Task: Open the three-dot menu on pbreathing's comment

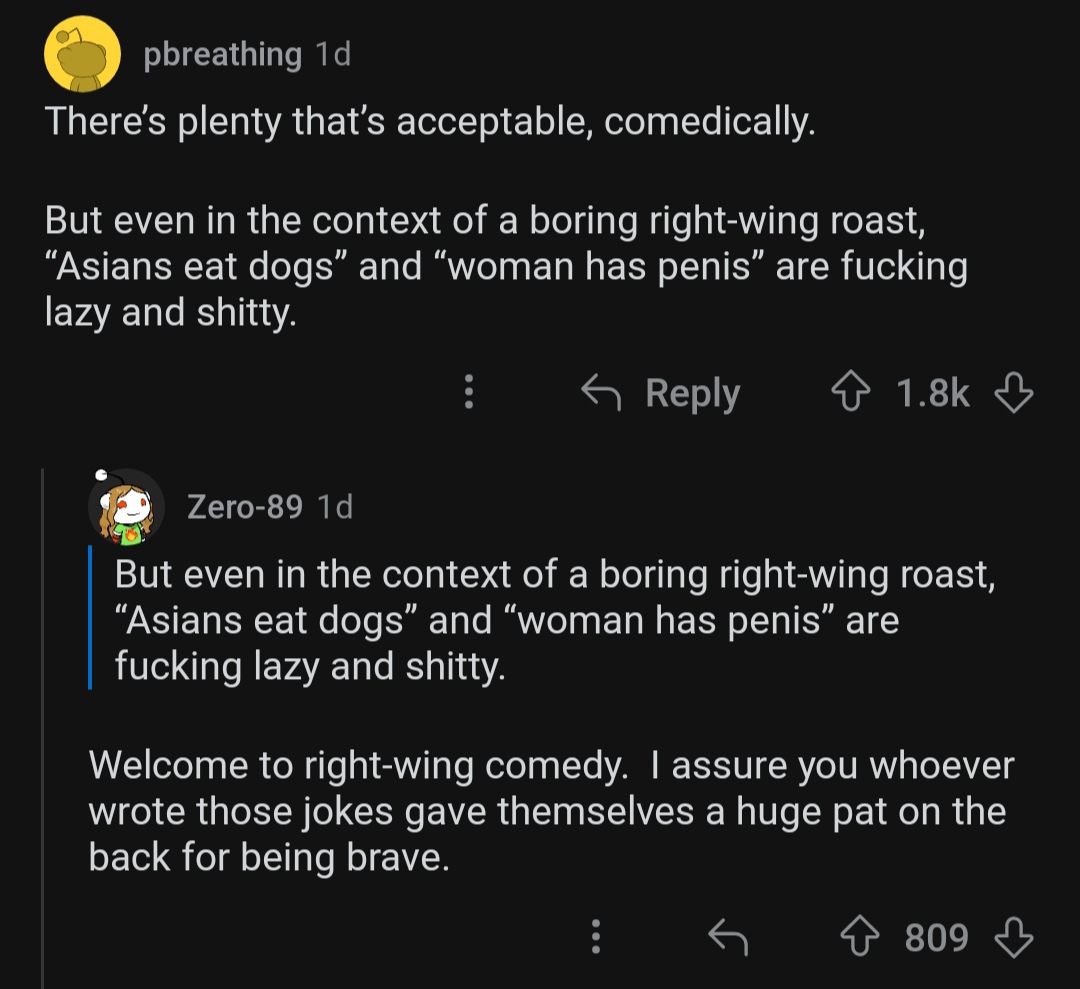Action: (467, 394)
